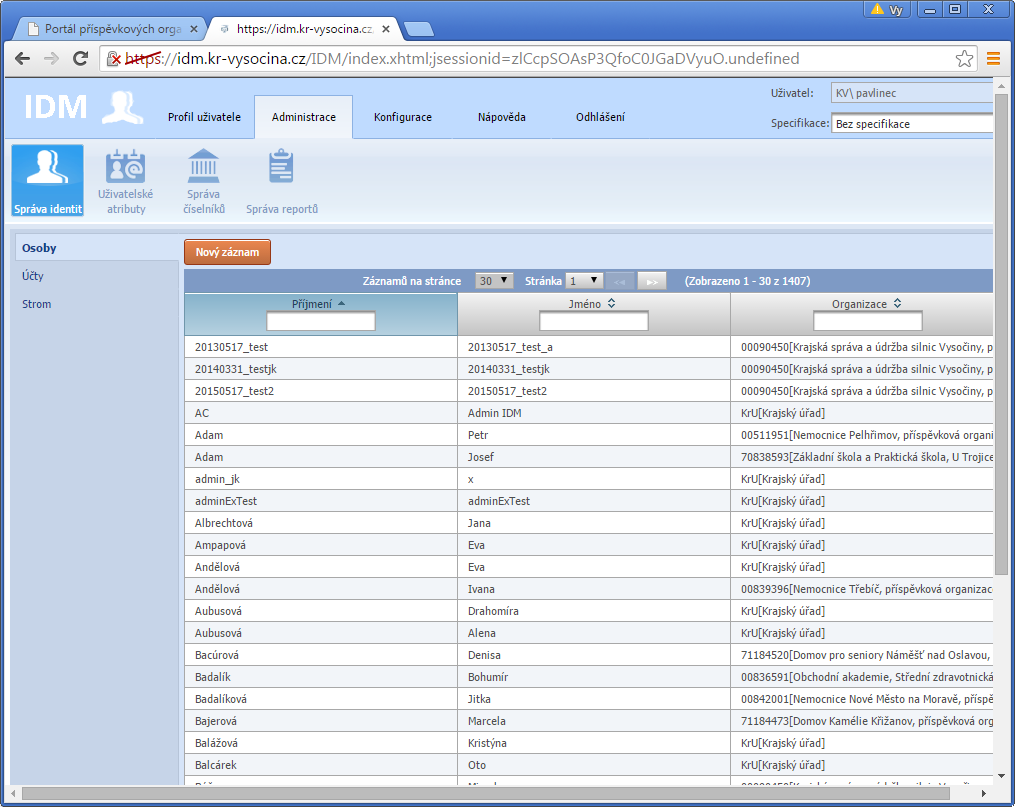Switch to Profil uživatele tab
Screen dimensions: 1015x807
click(x=204, y=117)
